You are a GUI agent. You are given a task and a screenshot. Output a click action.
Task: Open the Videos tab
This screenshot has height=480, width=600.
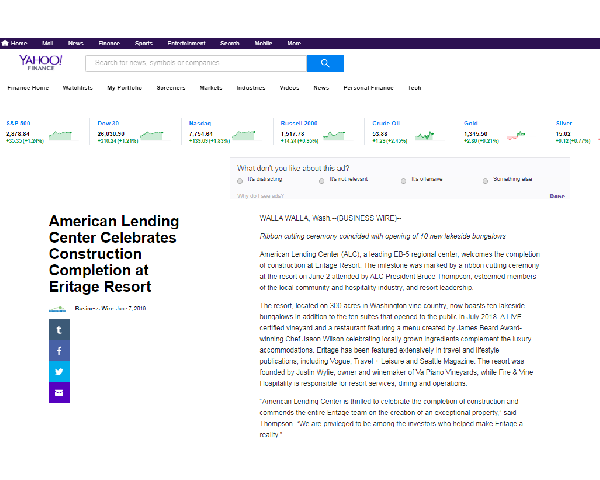pos(289,88)
